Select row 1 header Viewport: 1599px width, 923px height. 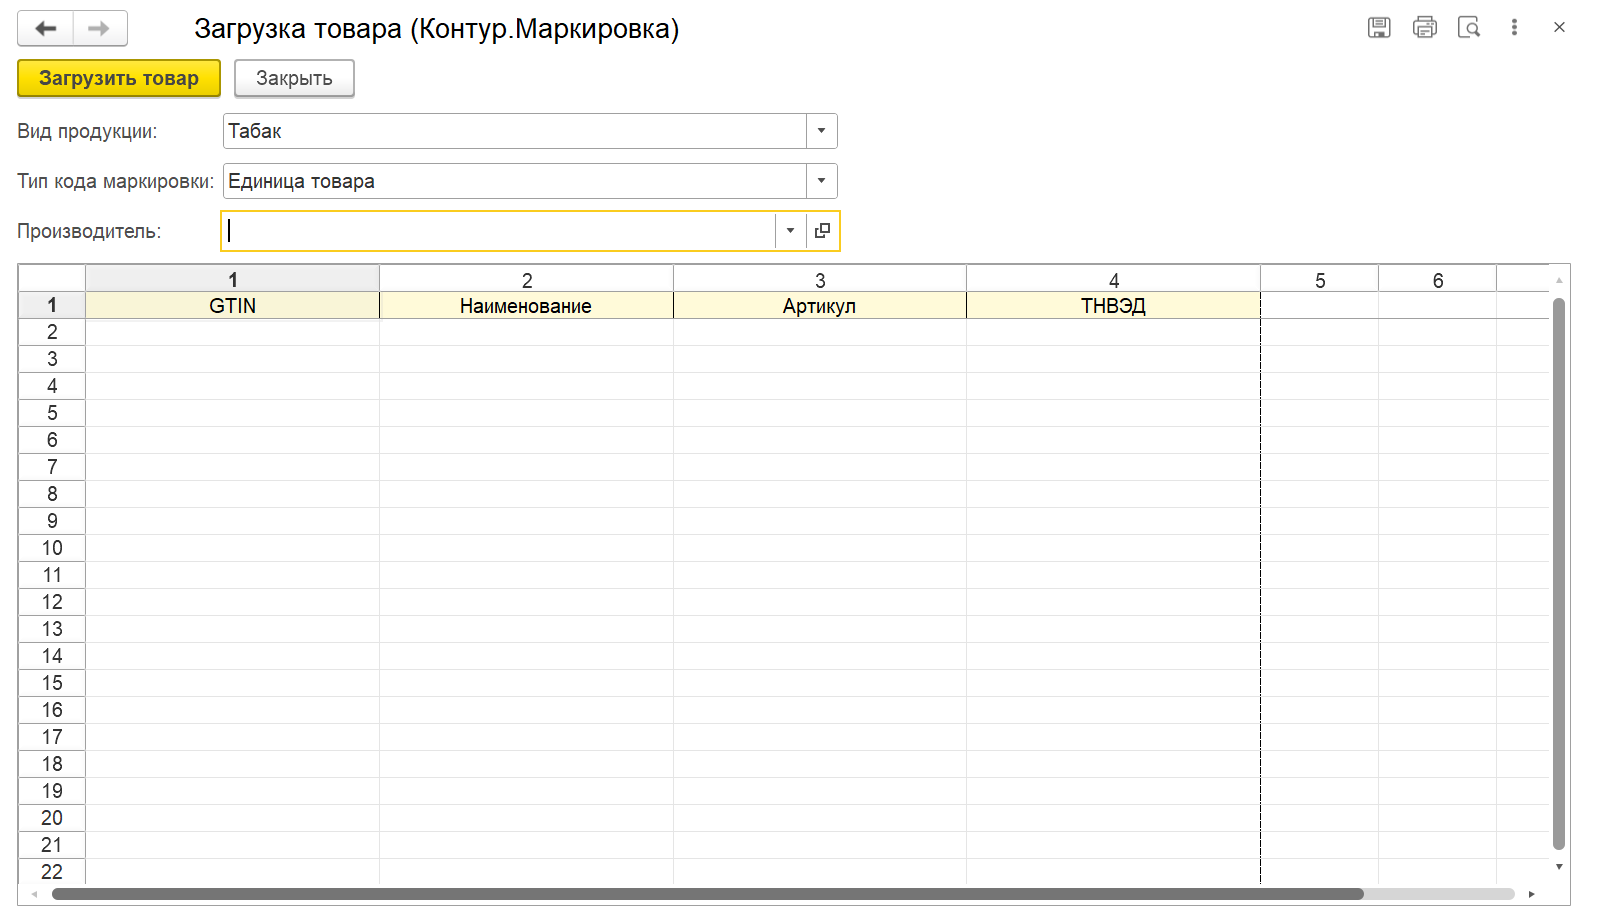[x=52, y=305]
